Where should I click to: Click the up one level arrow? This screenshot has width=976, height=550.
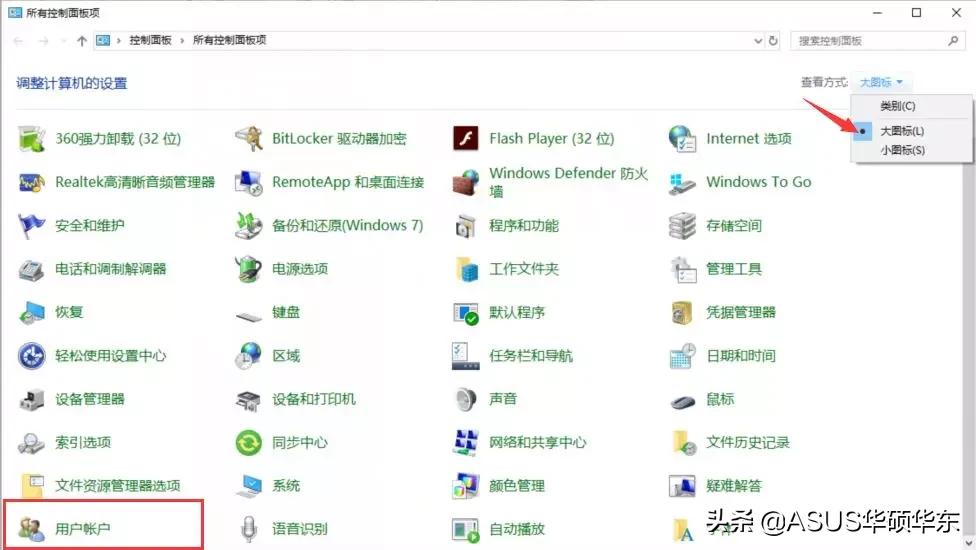[x=82, y=41]
